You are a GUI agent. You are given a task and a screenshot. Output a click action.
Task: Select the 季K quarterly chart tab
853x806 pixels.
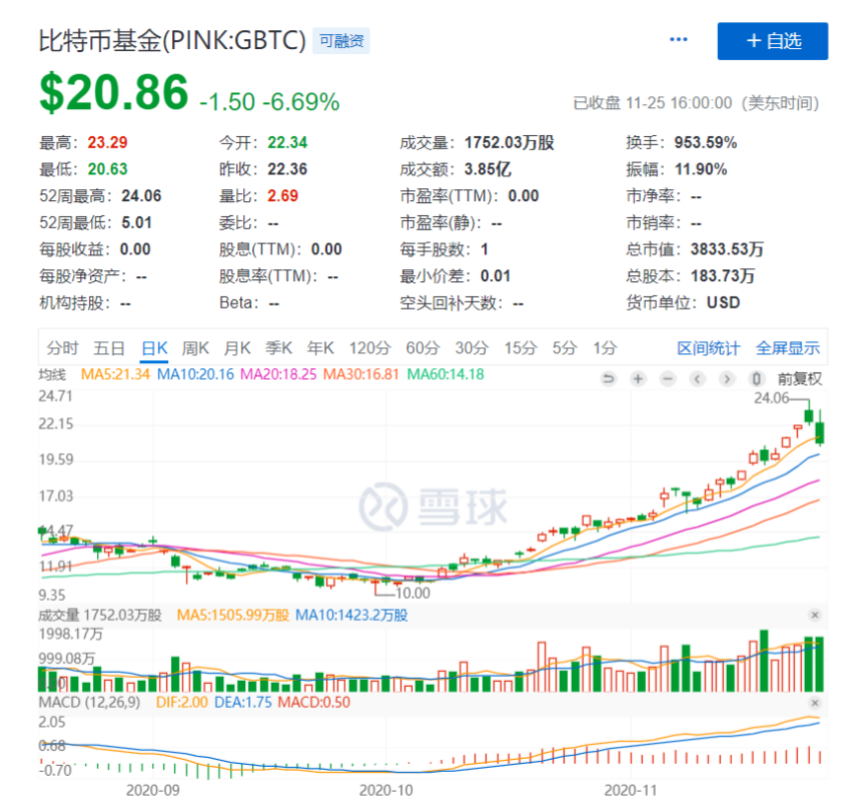click(279, 348)
